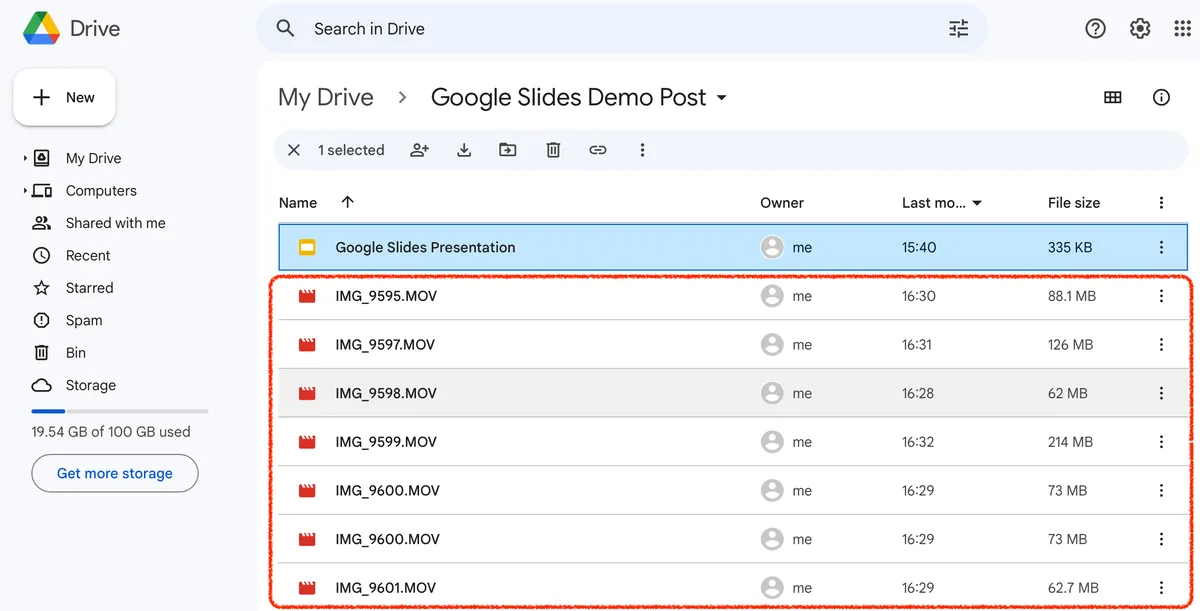Screen dimensions: 1200x611
Task: Switch to grid layout view icon
Action: (1113, 97)
